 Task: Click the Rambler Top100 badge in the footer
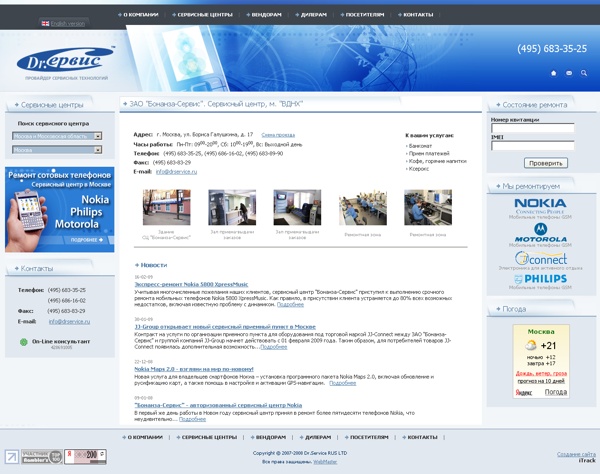point(42,457)
